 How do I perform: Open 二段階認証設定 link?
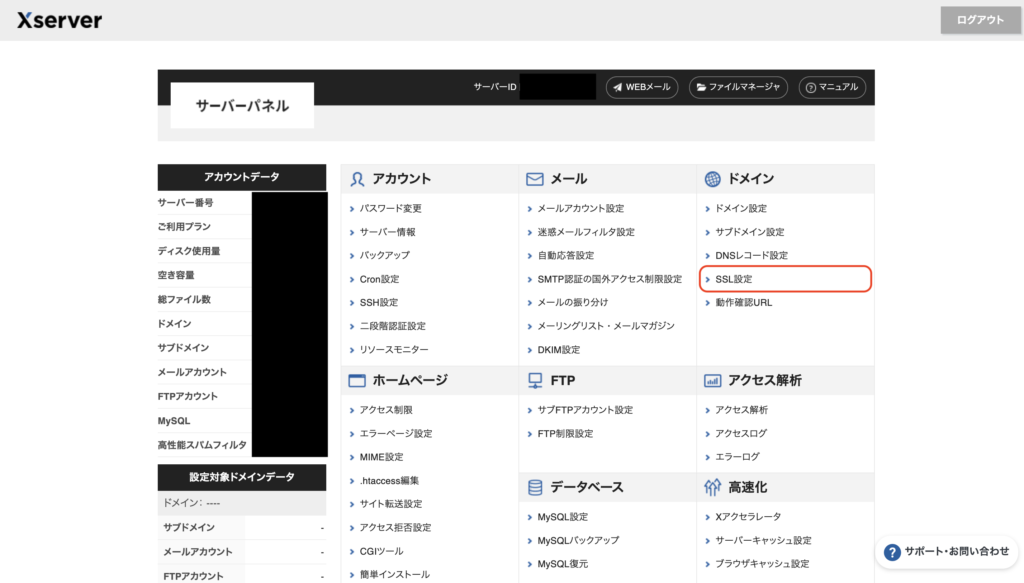pyautogui.click(x=392, y=326)
